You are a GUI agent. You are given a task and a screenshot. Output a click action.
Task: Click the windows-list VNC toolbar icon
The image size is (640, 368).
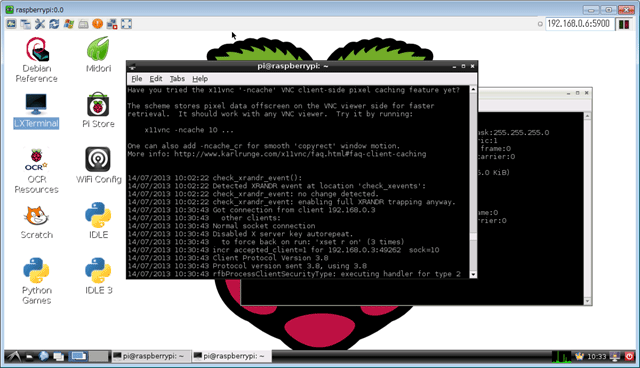25,24
